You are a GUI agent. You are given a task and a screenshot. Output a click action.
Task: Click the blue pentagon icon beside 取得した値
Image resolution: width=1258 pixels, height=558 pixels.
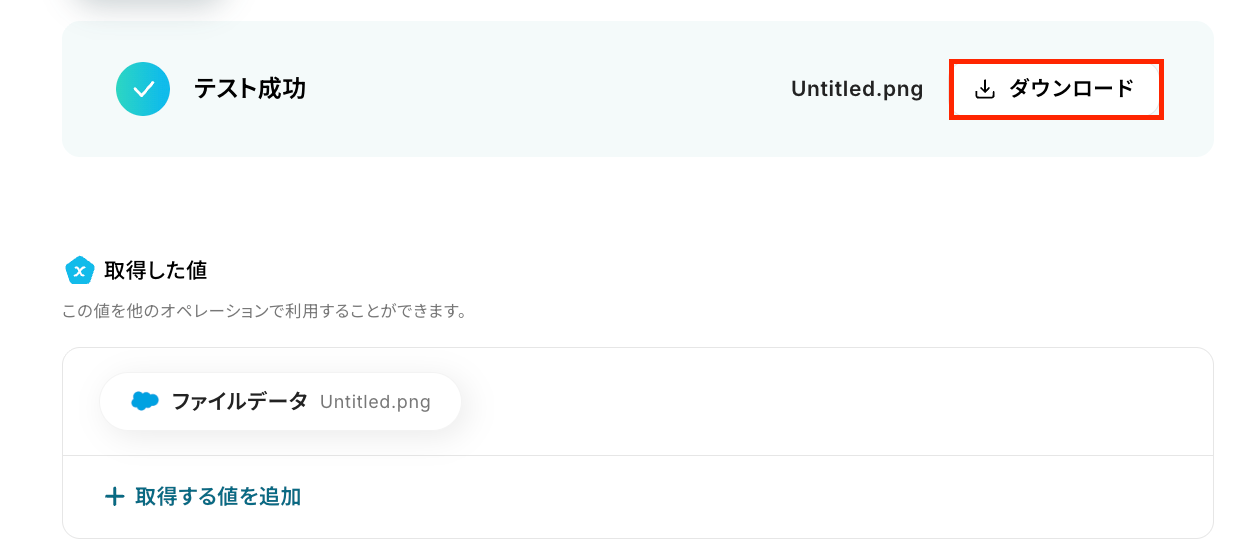click(x=79, y=270)
